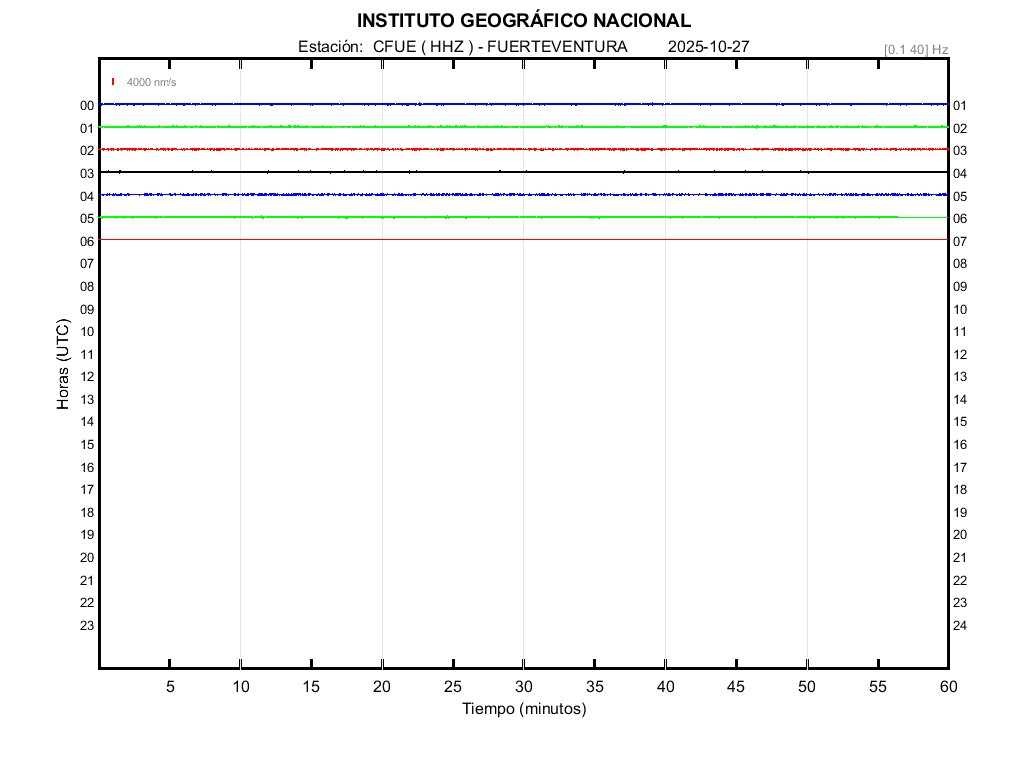Click the 5 minute tick label
1024x768 pixels.
pos(170,686)
